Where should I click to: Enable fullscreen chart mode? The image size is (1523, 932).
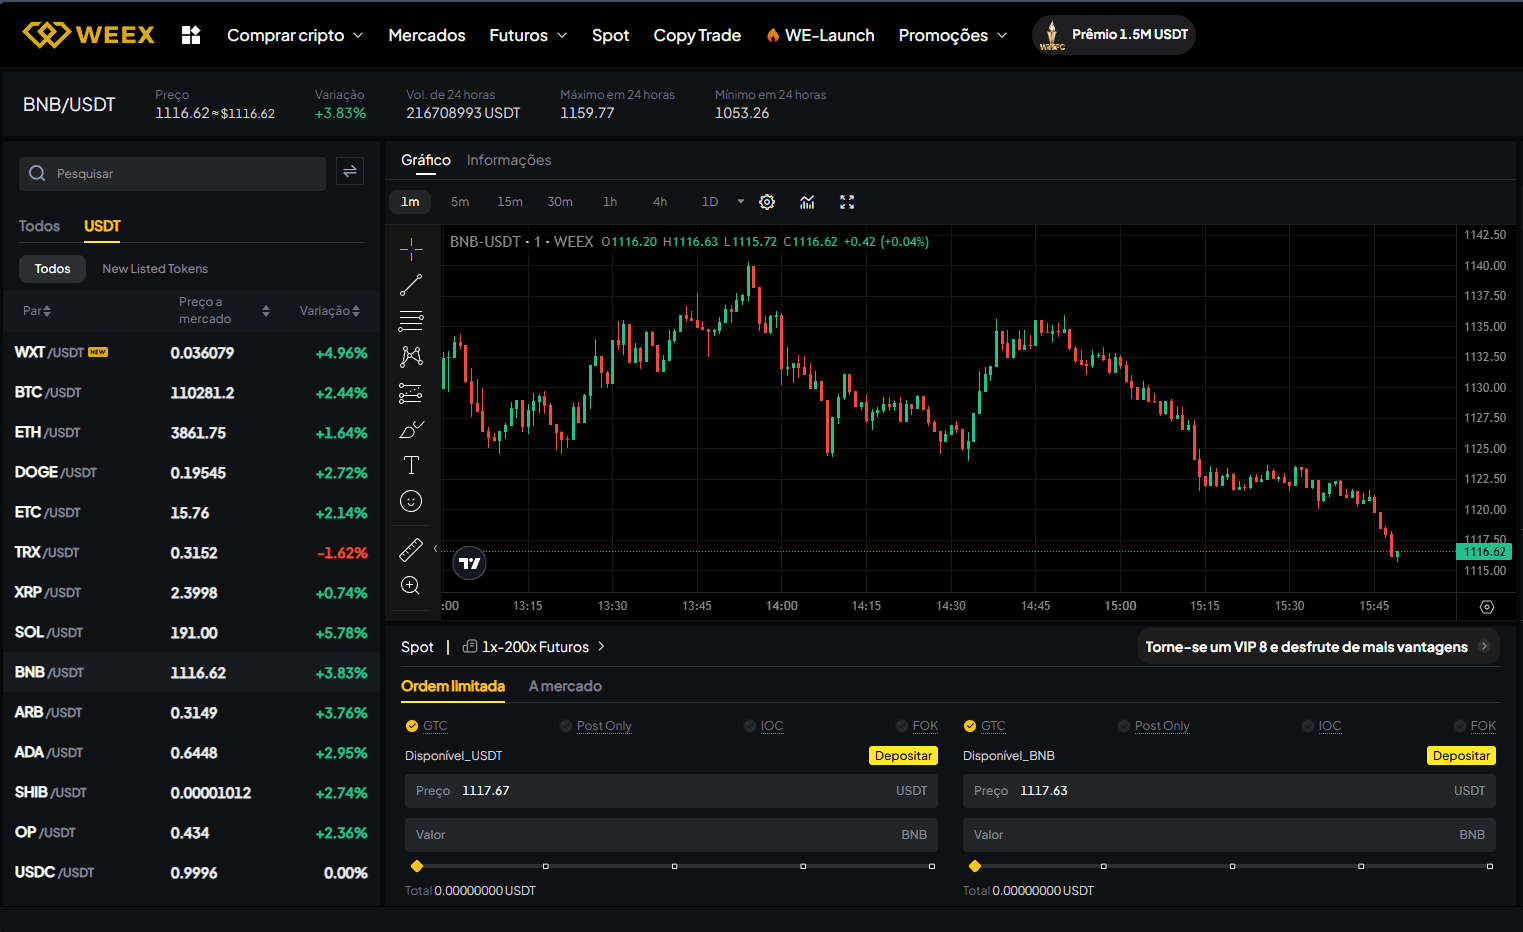pyautogui.click(x=847, y=201)
